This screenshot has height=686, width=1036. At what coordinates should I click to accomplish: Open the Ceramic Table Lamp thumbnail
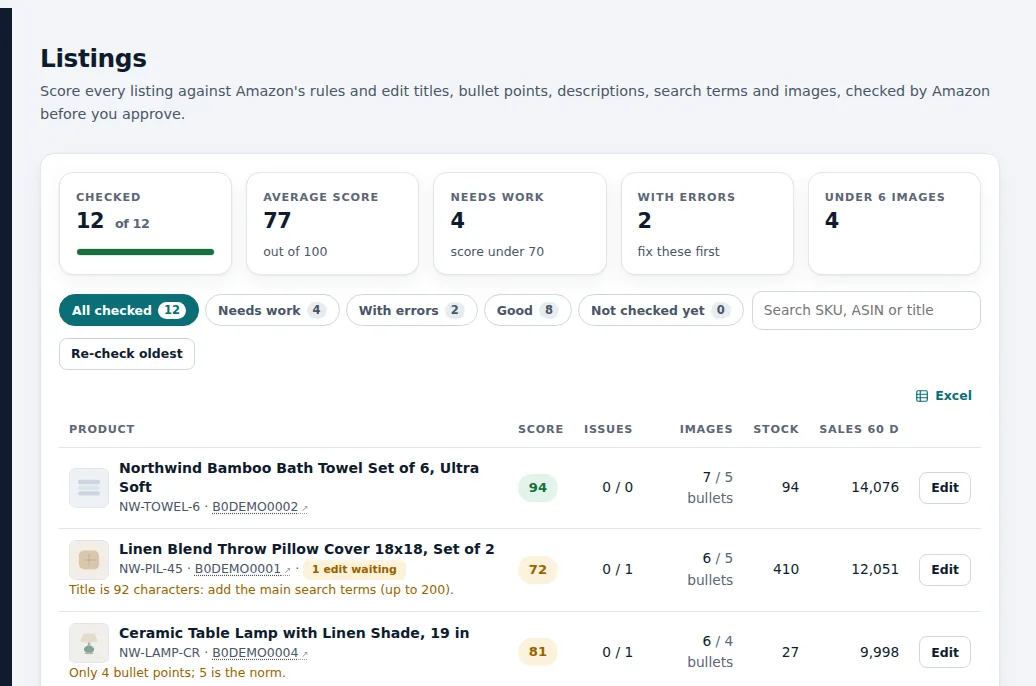click(x=89, y=642)
